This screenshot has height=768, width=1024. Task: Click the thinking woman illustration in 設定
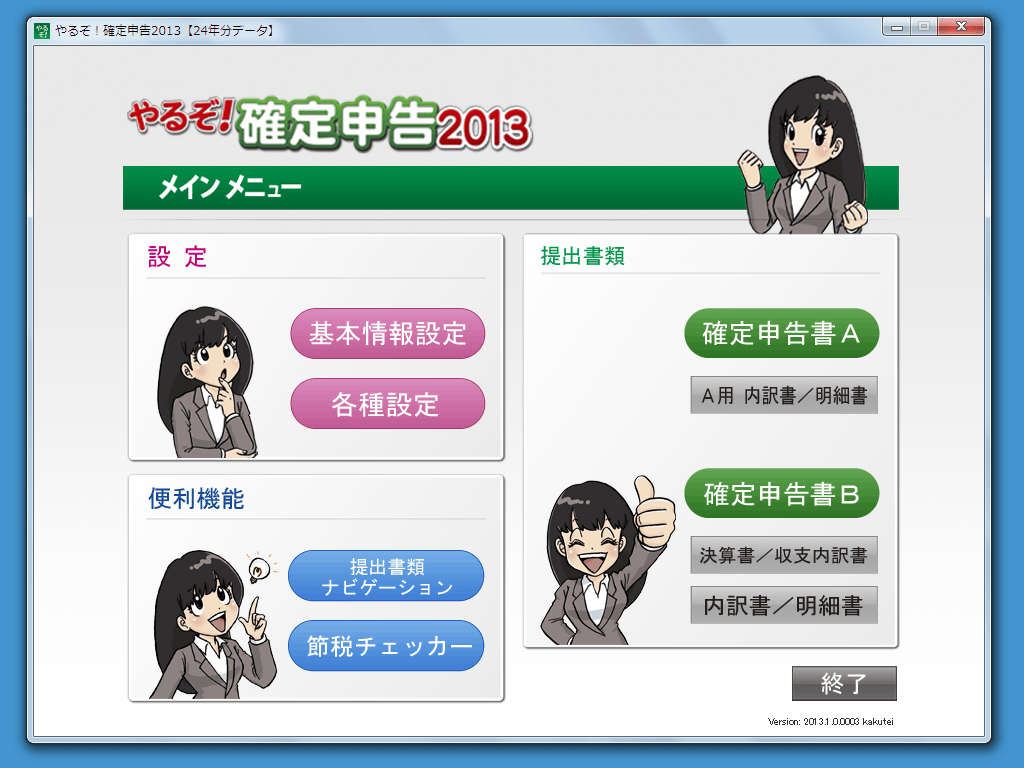[207, 383]
